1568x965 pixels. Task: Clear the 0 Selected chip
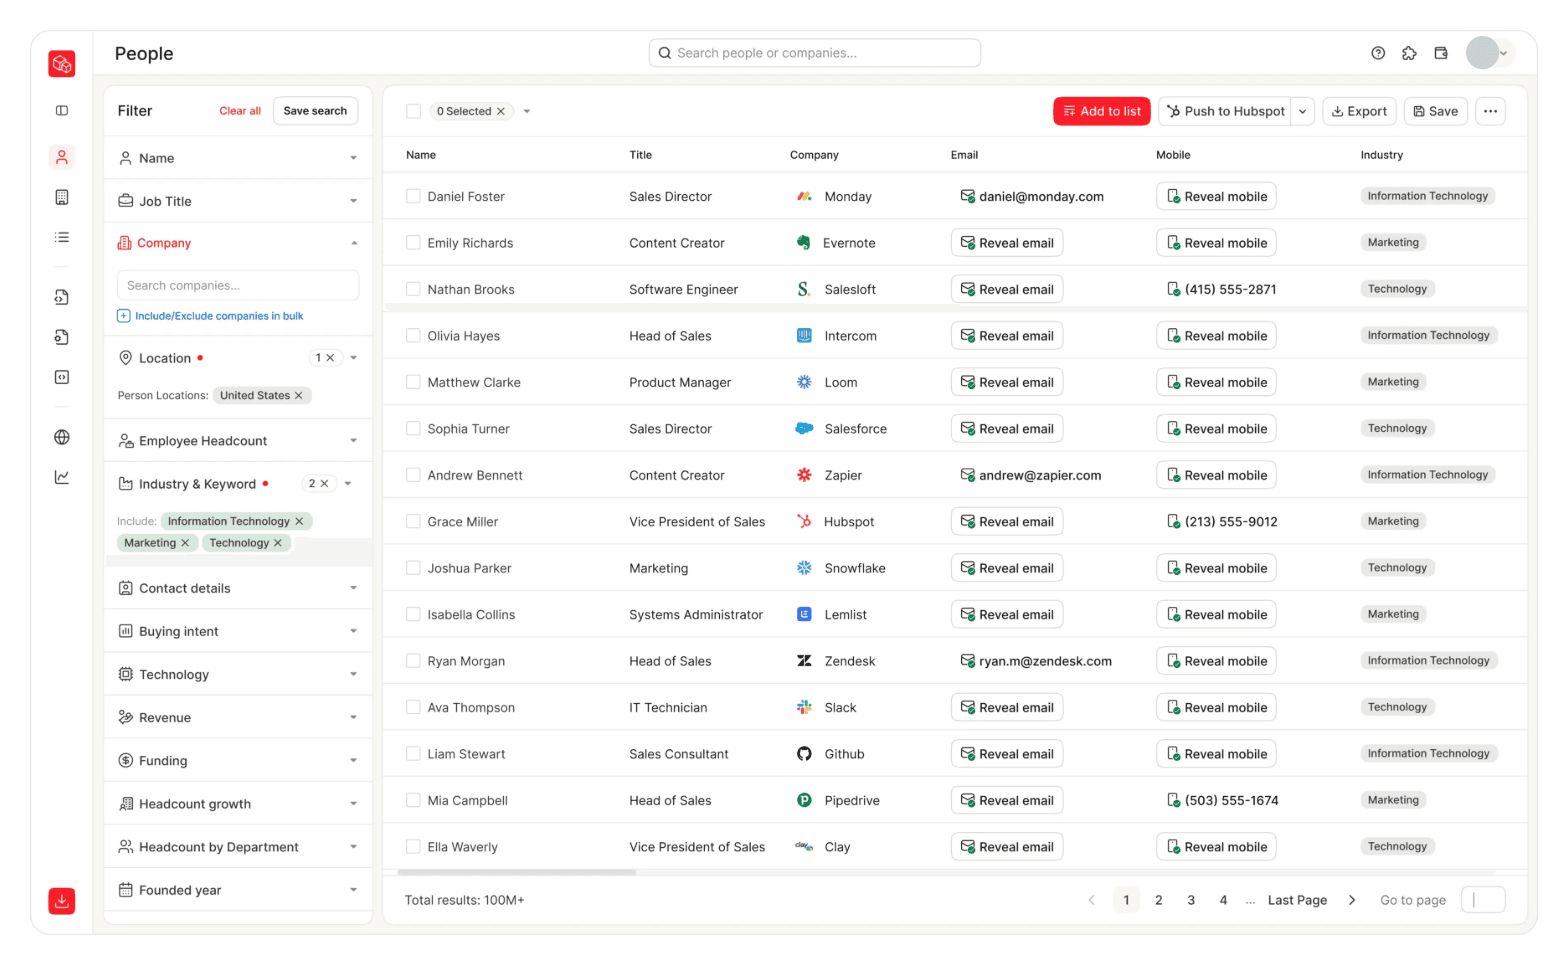click(501, 112)
